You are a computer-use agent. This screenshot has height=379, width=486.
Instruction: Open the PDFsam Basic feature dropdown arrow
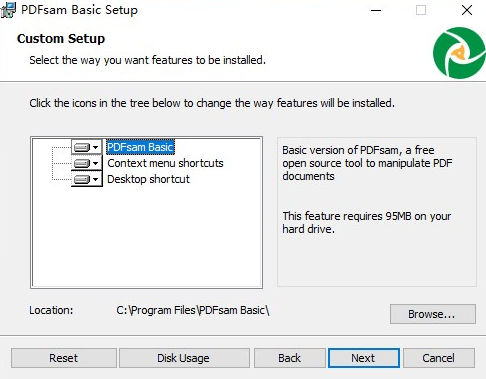point(96,147)
